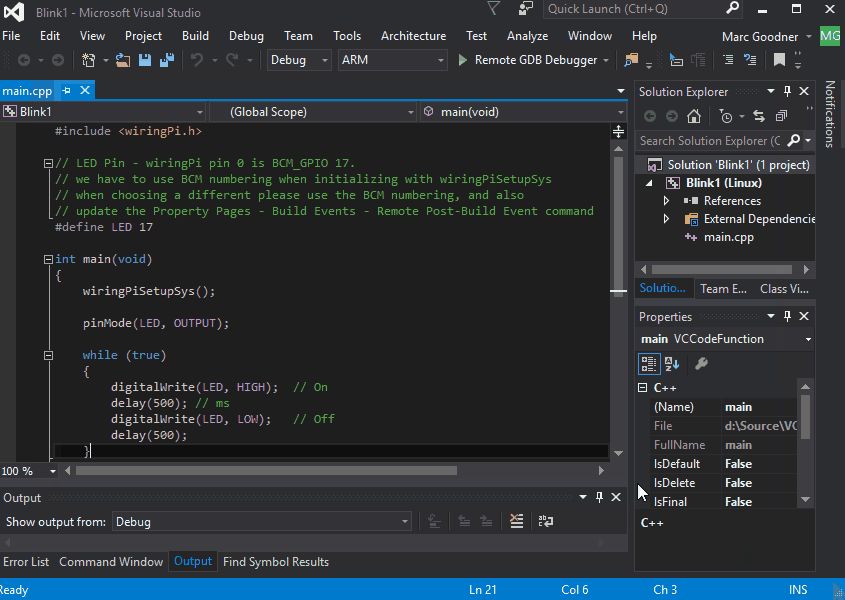Image resolution: width=845 pixels, height=600 pixels.
Task: Expand the External Dependencies node
Action: 667,219
